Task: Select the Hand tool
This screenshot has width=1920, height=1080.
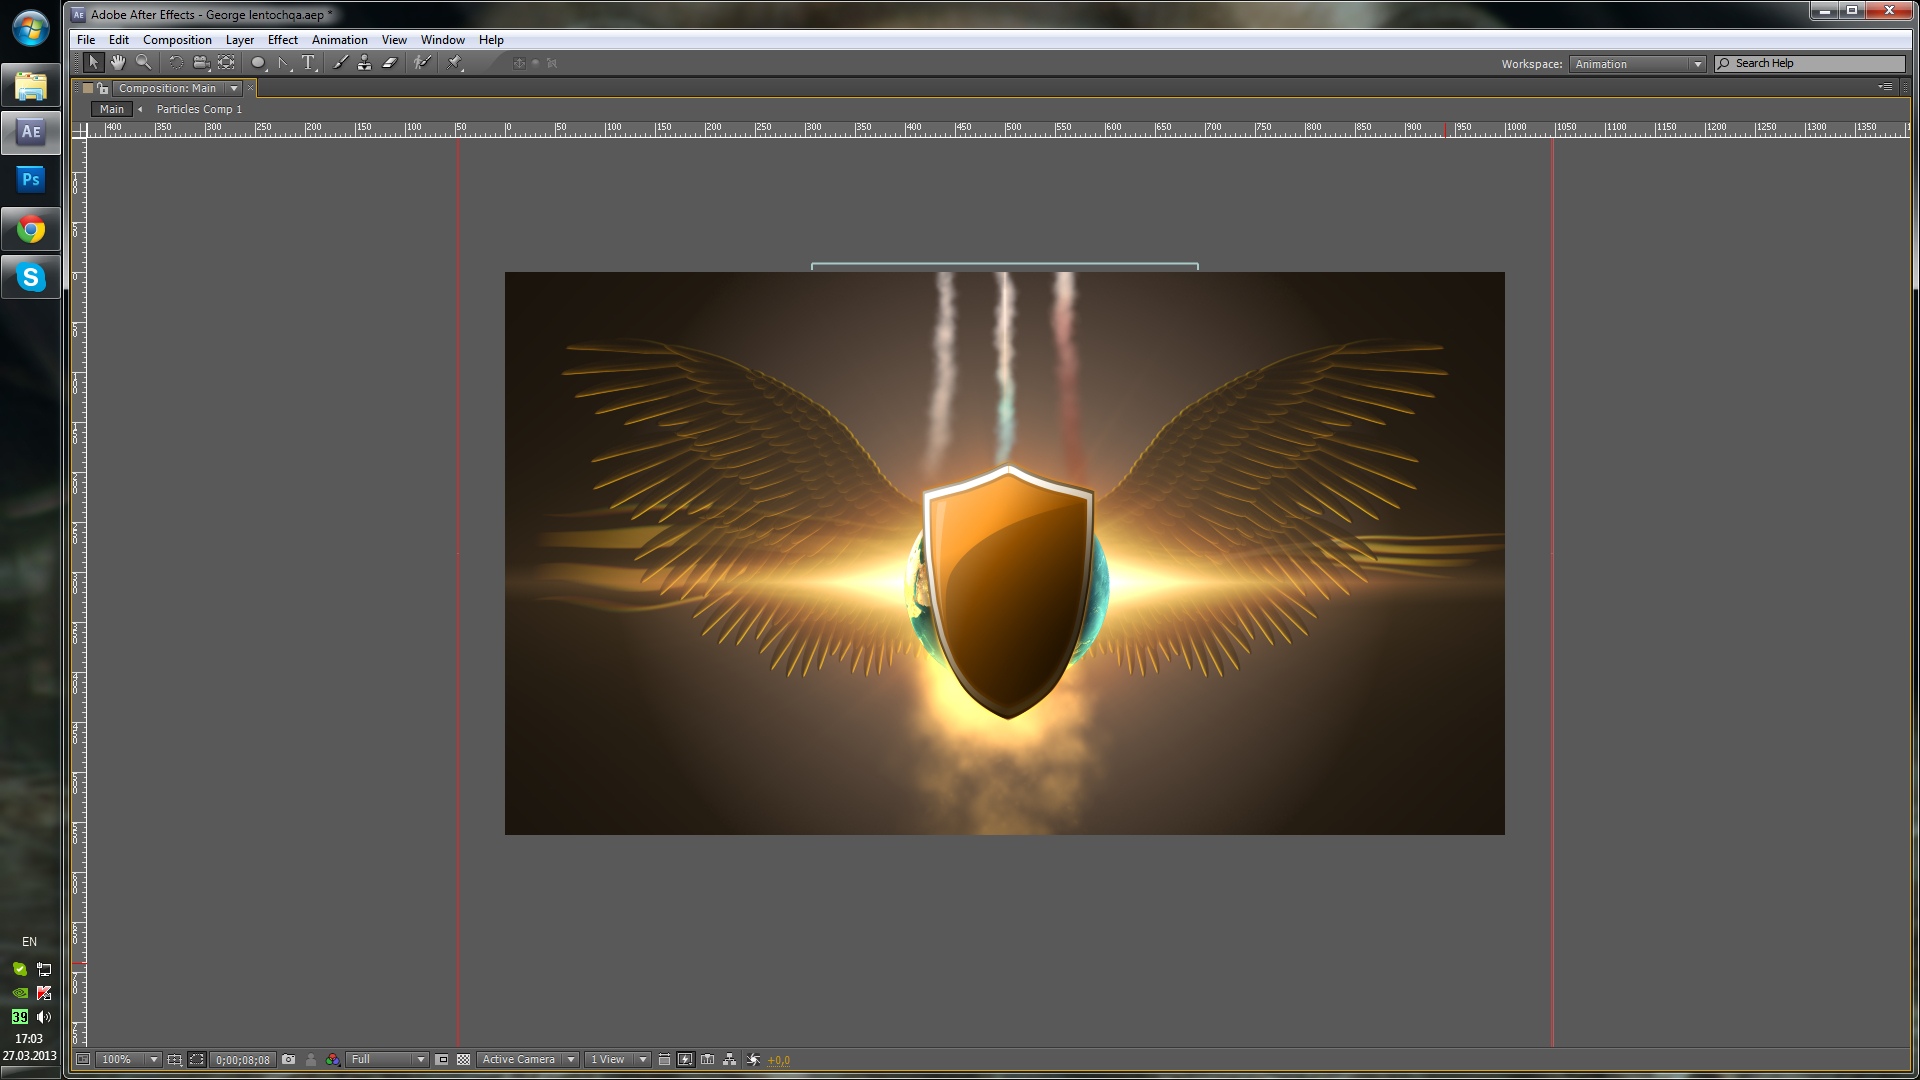Action: pos(118,63)
